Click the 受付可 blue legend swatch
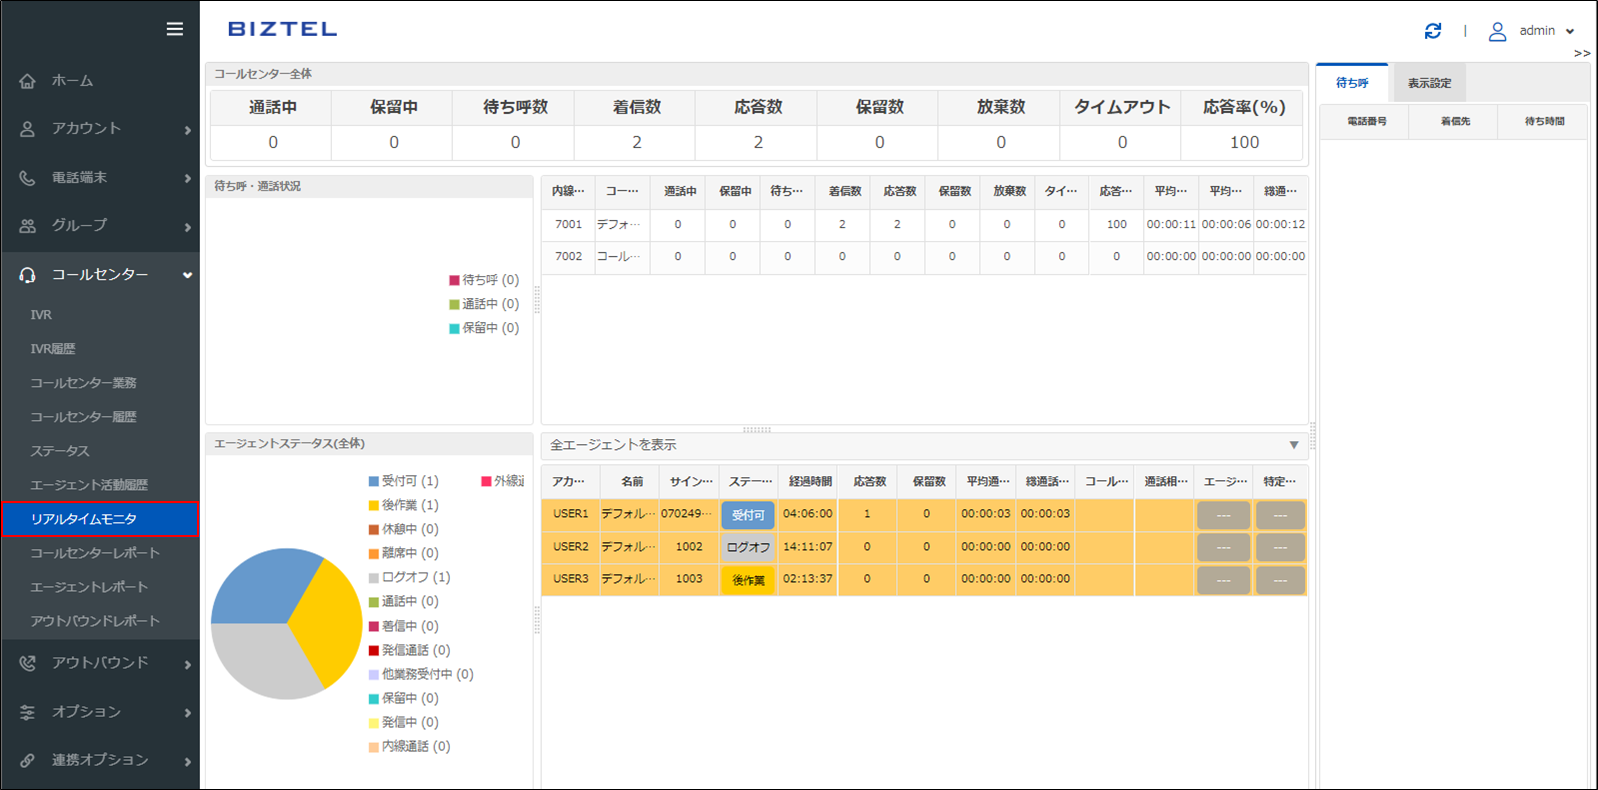 (x=374, y=481)
